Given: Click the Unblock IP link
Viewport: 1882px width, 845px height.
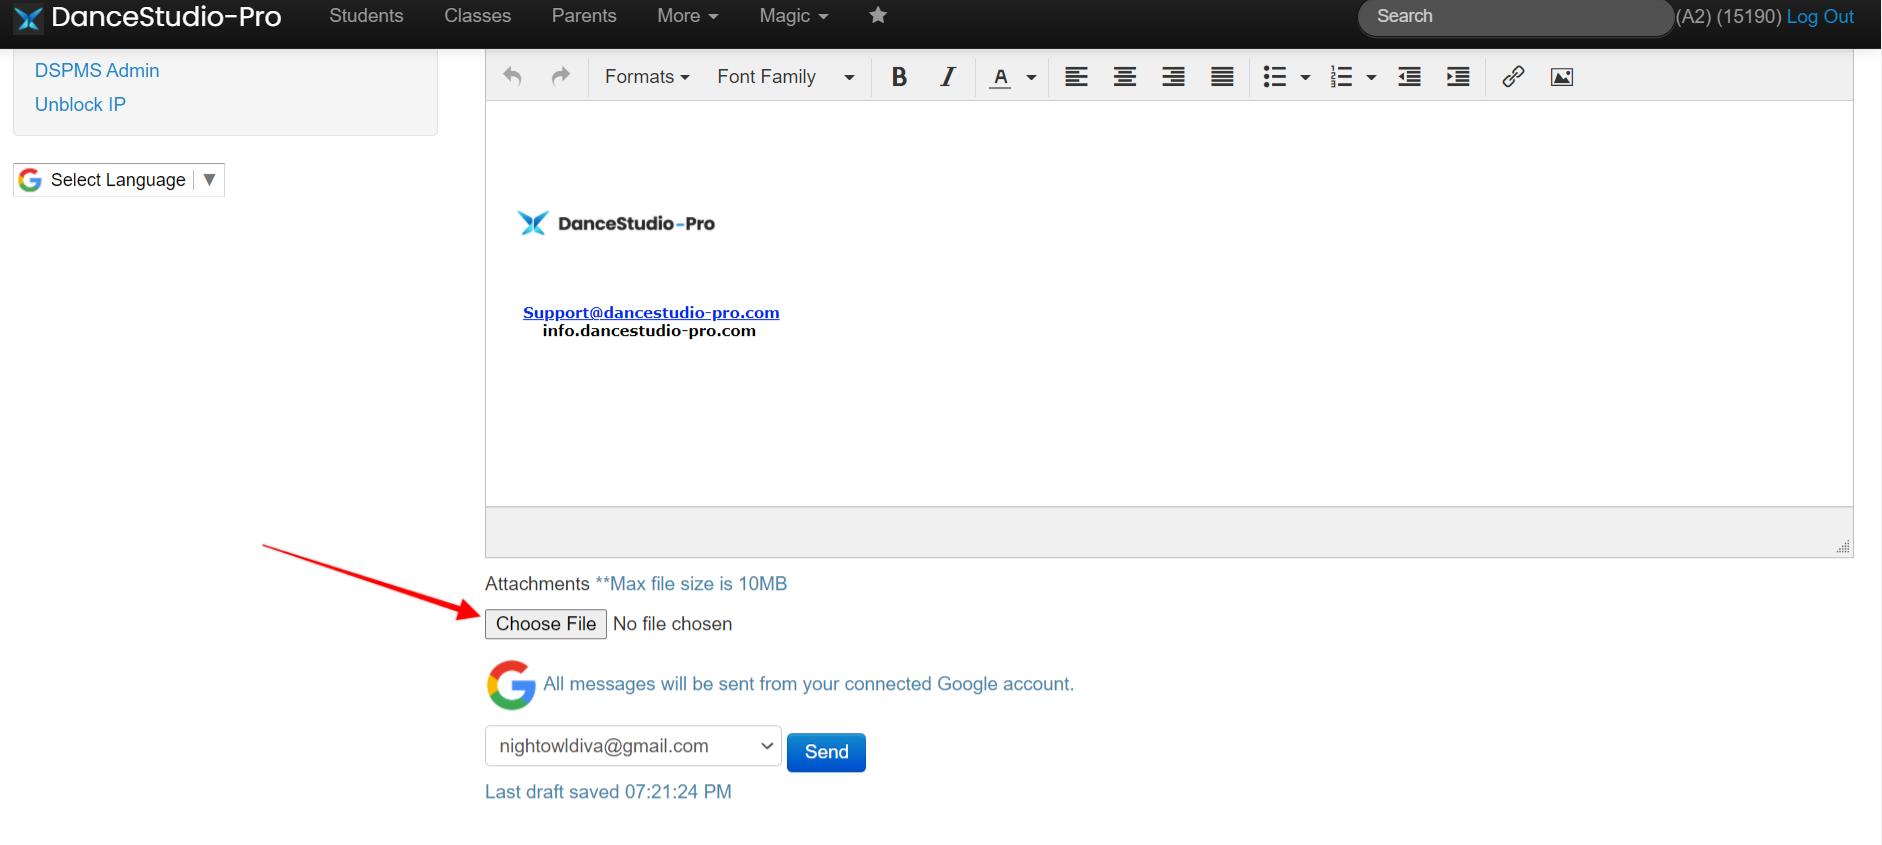Looking at the screenshot, I should click(x=80, y=104).
